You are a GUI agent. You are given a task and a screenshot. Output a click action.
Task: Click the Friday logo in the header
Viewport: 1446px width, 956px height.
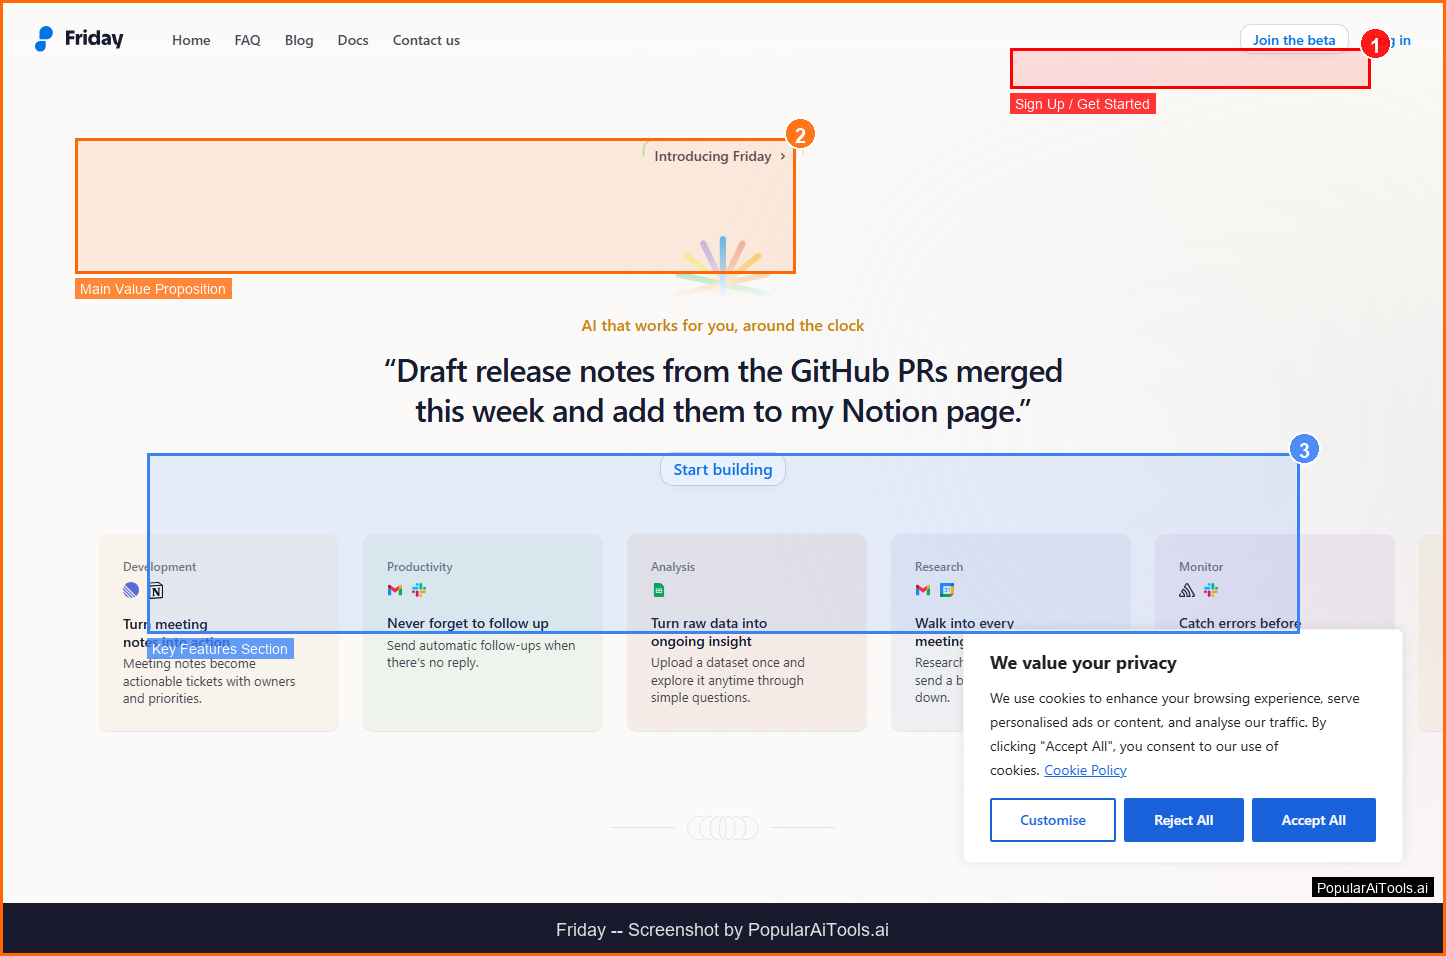pos(80,39)
